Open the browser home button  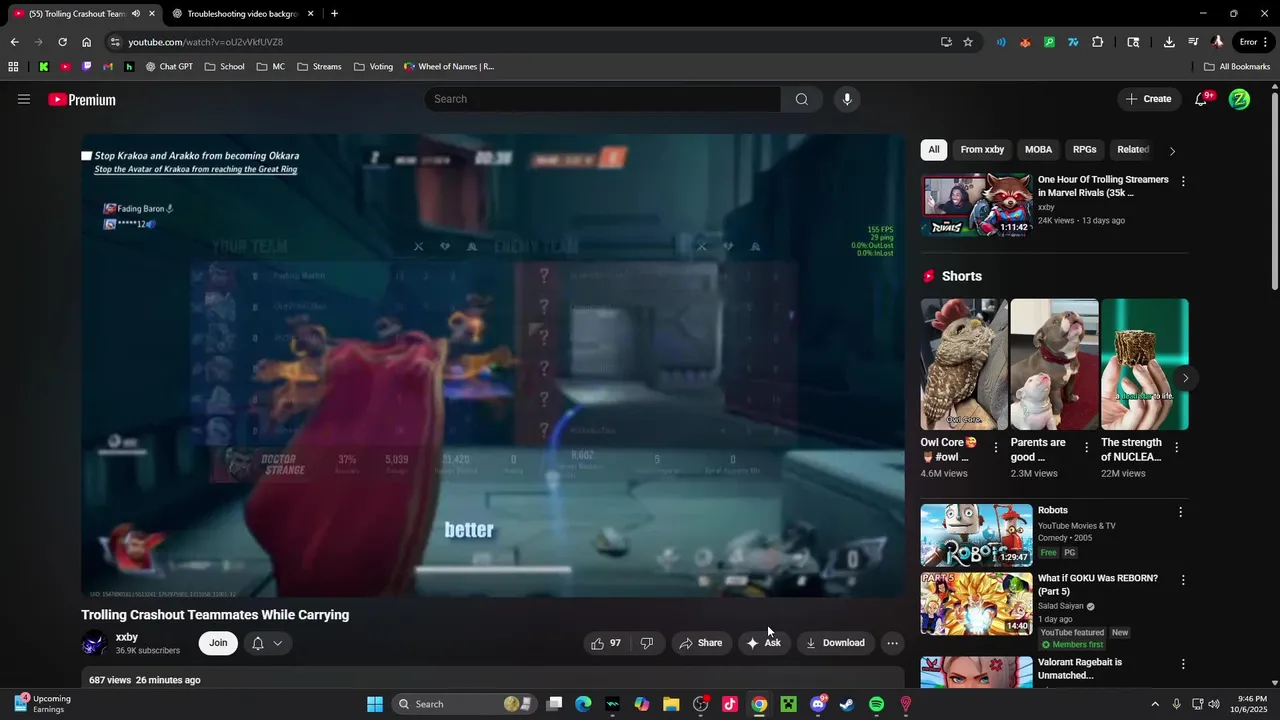click(x=86, y=42)
